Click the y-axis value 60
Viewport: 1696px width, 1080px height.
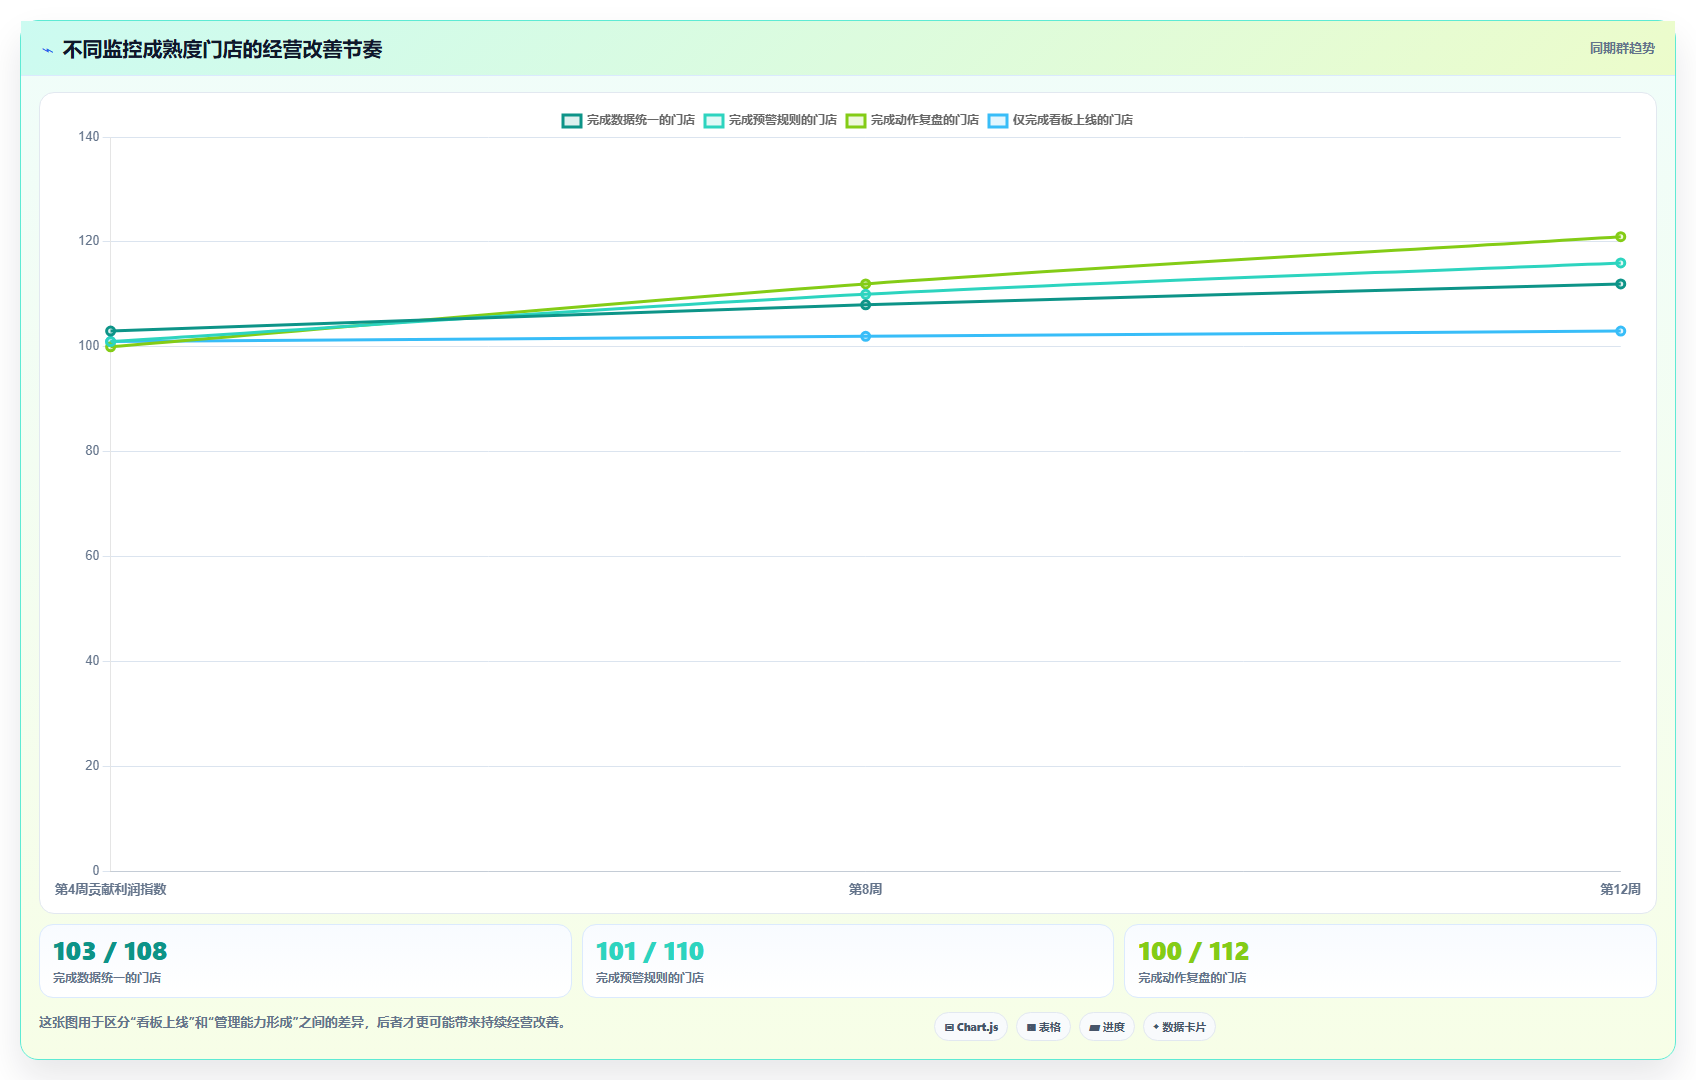click(x=92, y=556)
